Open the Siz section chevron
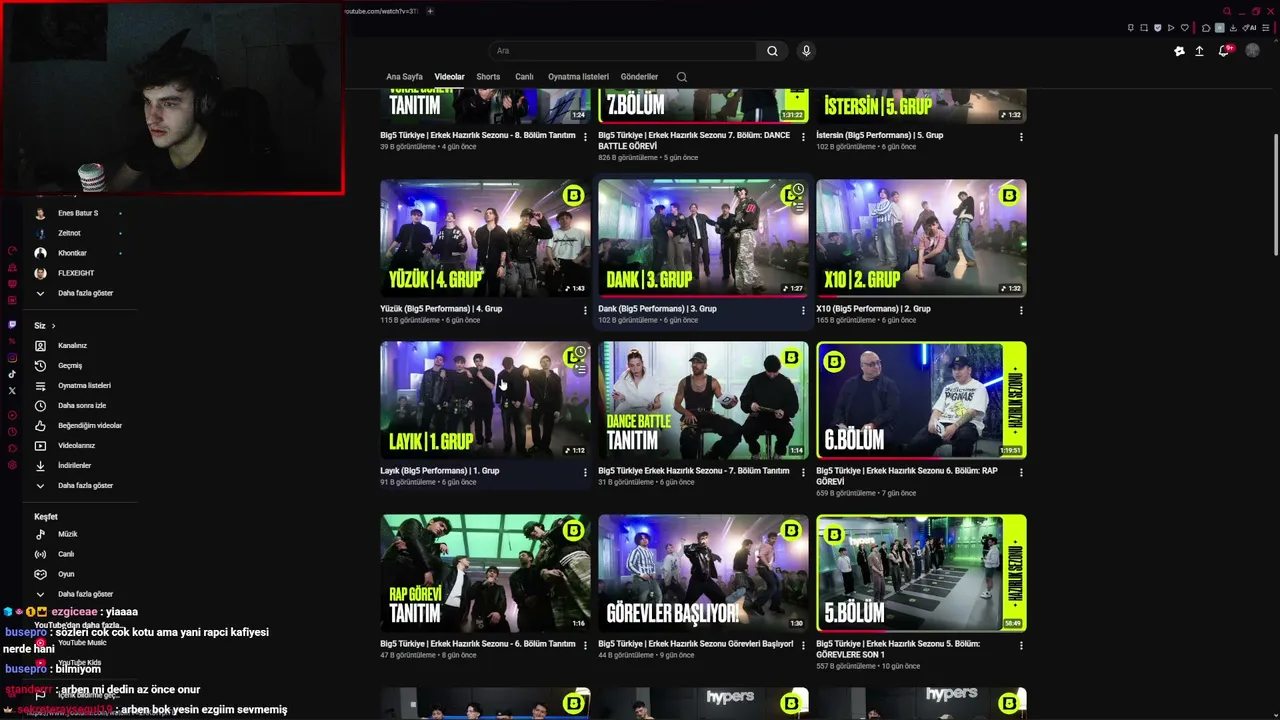The height and width of the screenshot is (720, 1280). (x=53, y=326)
